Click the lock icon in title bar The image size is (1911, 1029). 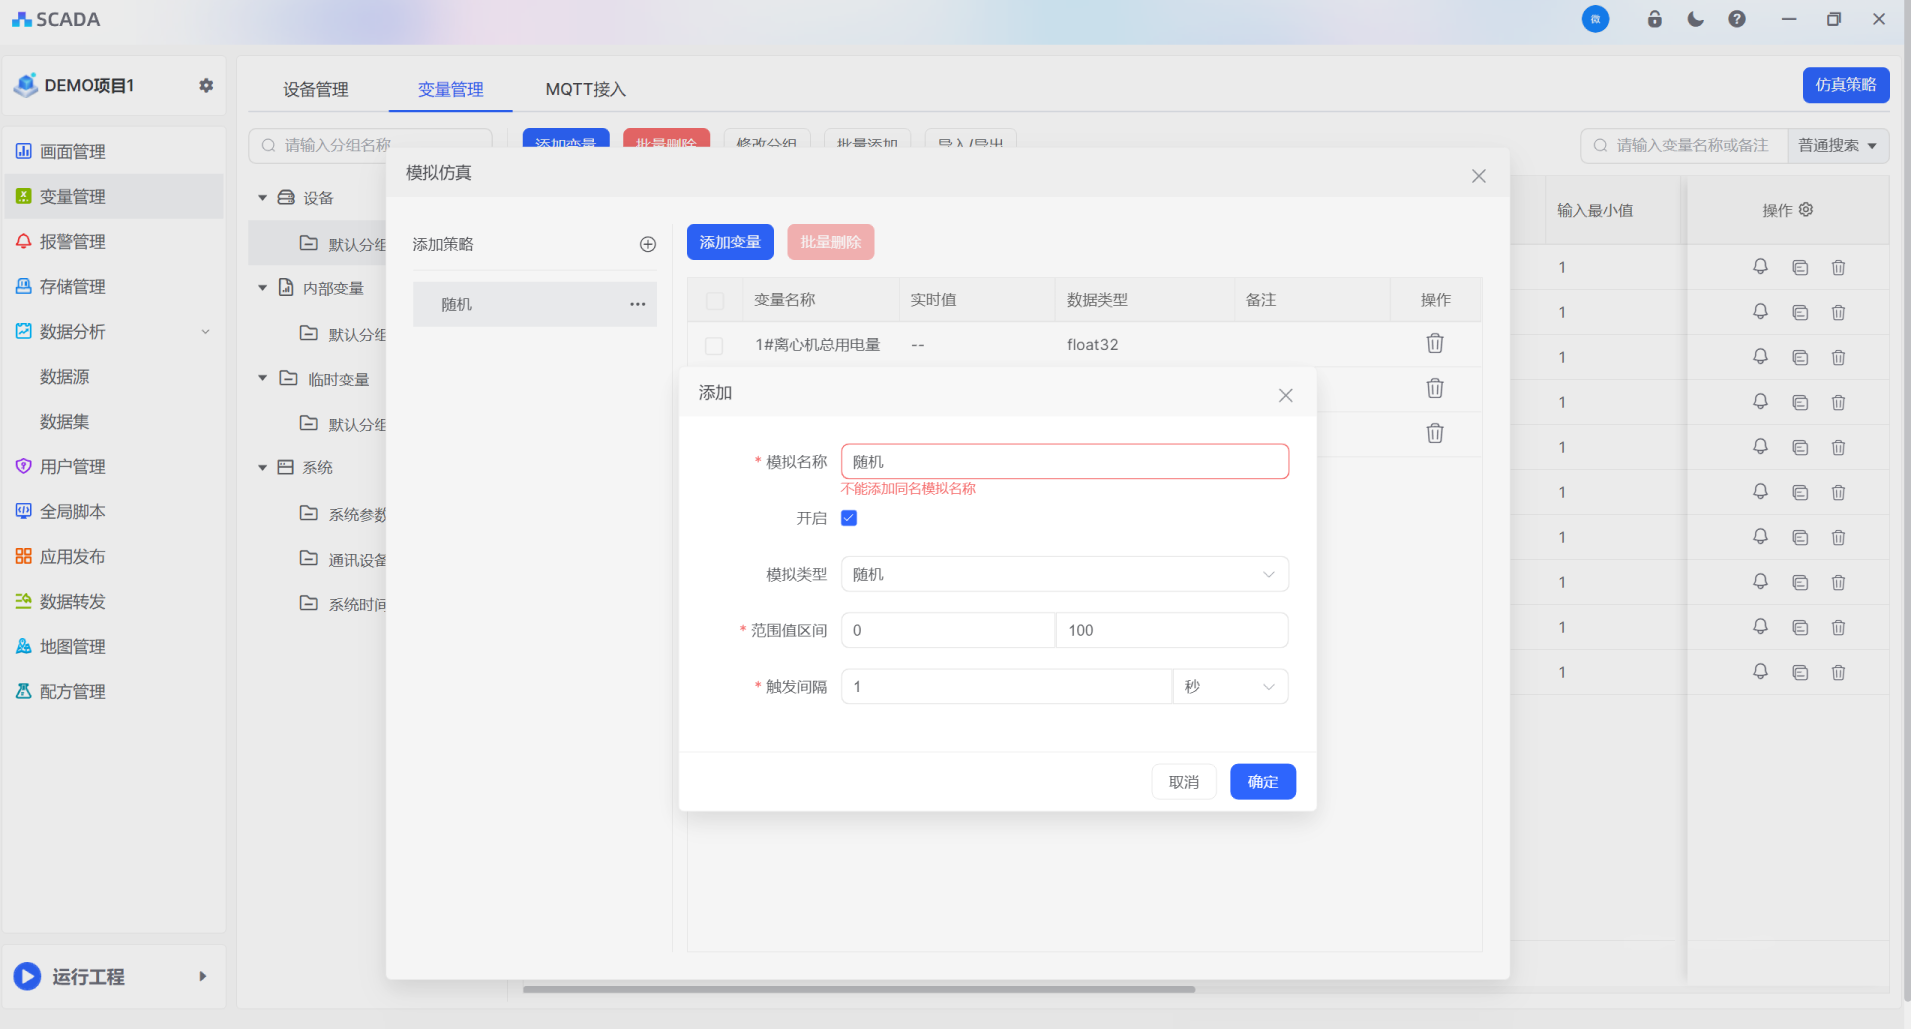coord(1654,19)
